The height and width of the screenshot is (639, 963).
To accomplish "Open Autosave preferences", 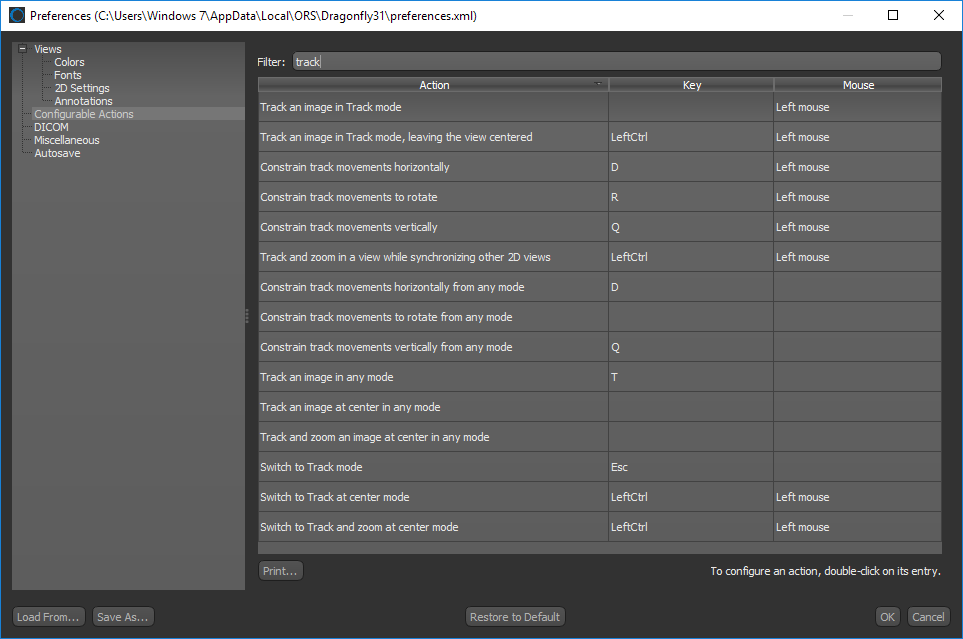I will coord(57,153).
